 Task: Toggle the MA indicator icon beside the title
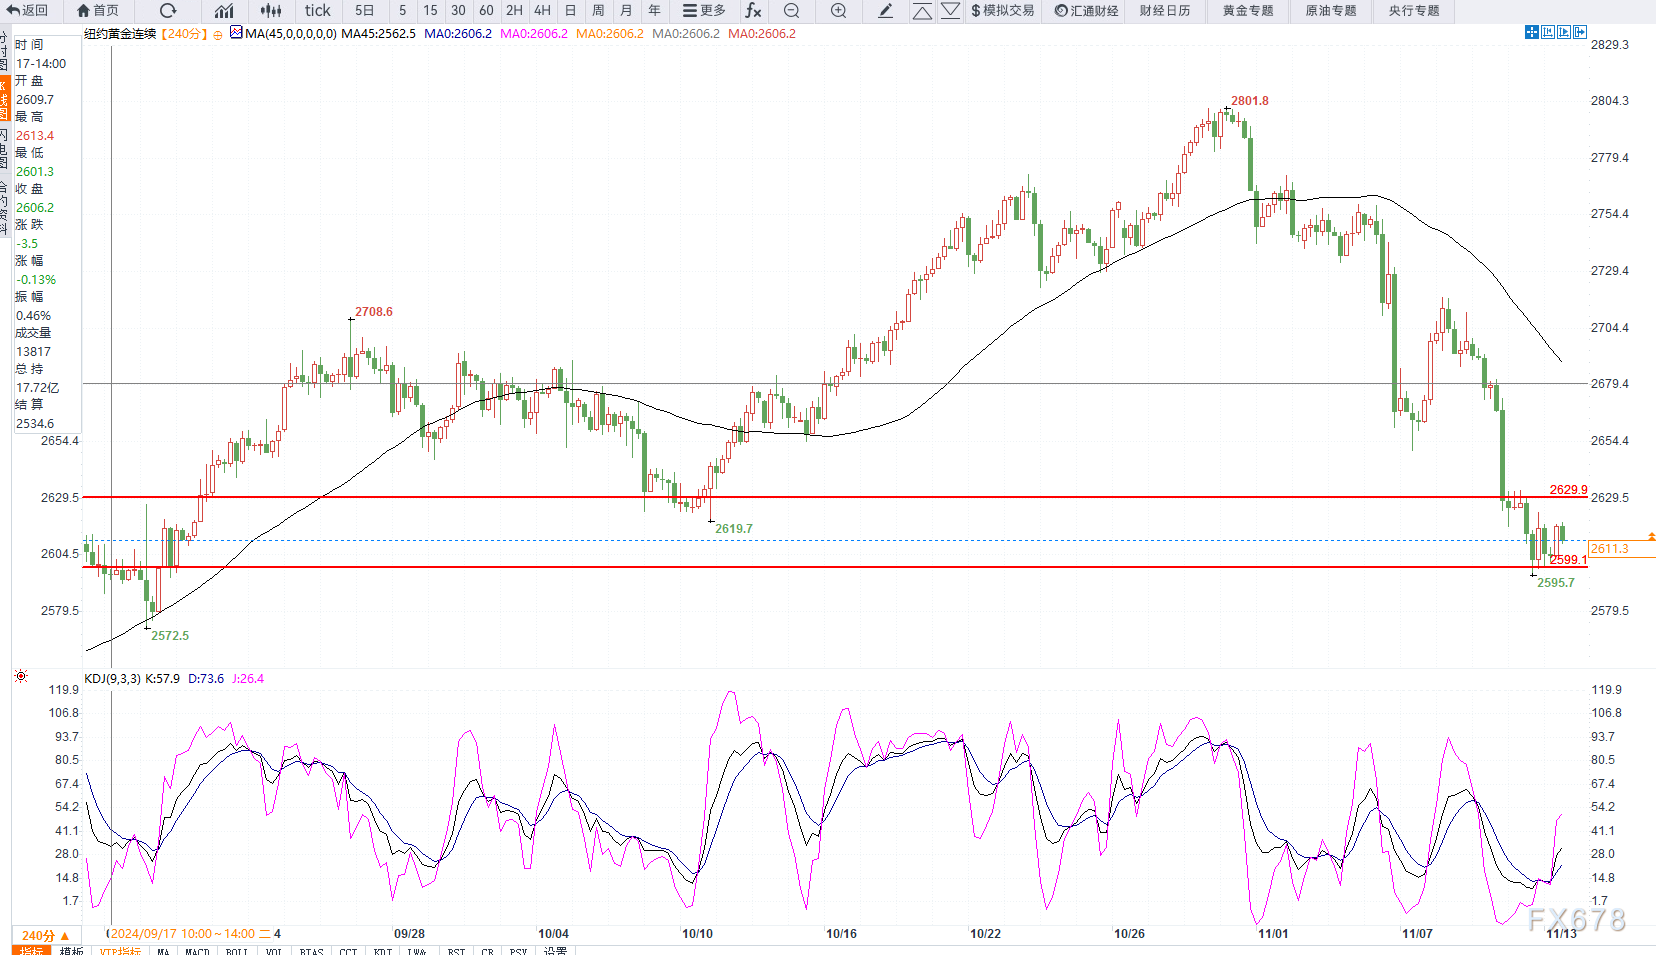(236, 33)
